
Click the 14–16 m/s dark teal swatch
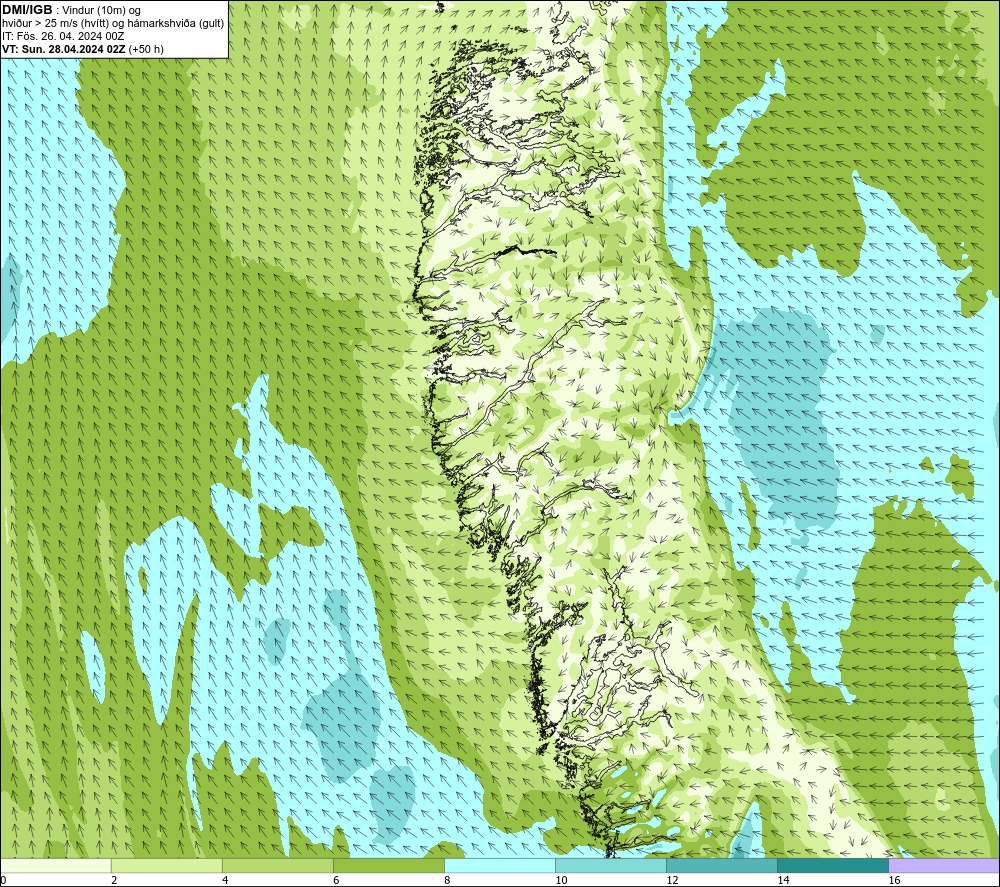833,865
